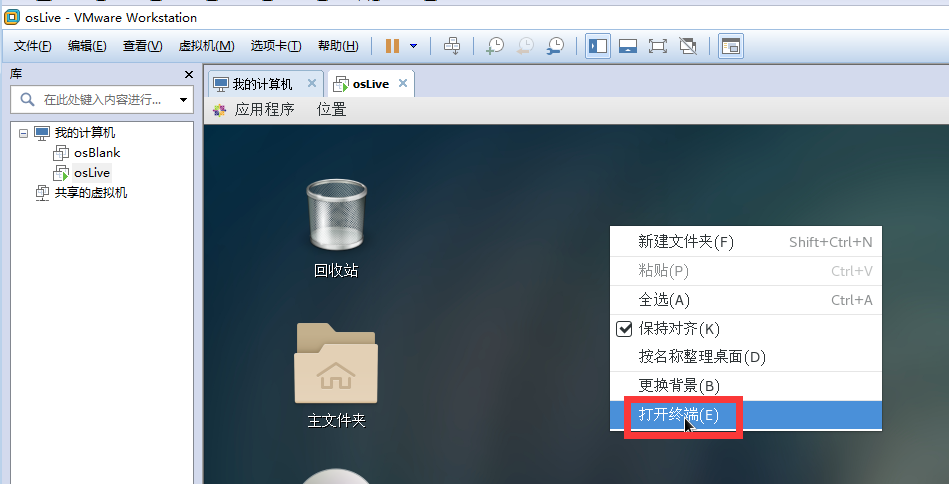The height and width of the screenshot is (484, 949).
Task: Toggle the thumbnail bar icon
Action: tap(628, 46)
